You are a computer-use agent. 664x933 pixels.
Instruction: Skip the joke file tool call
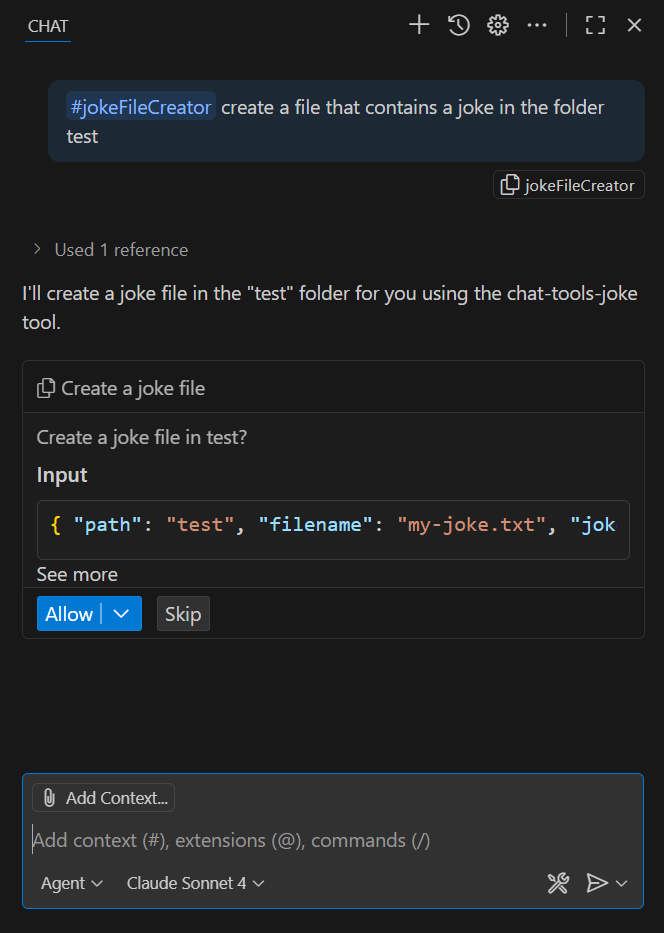183,614
